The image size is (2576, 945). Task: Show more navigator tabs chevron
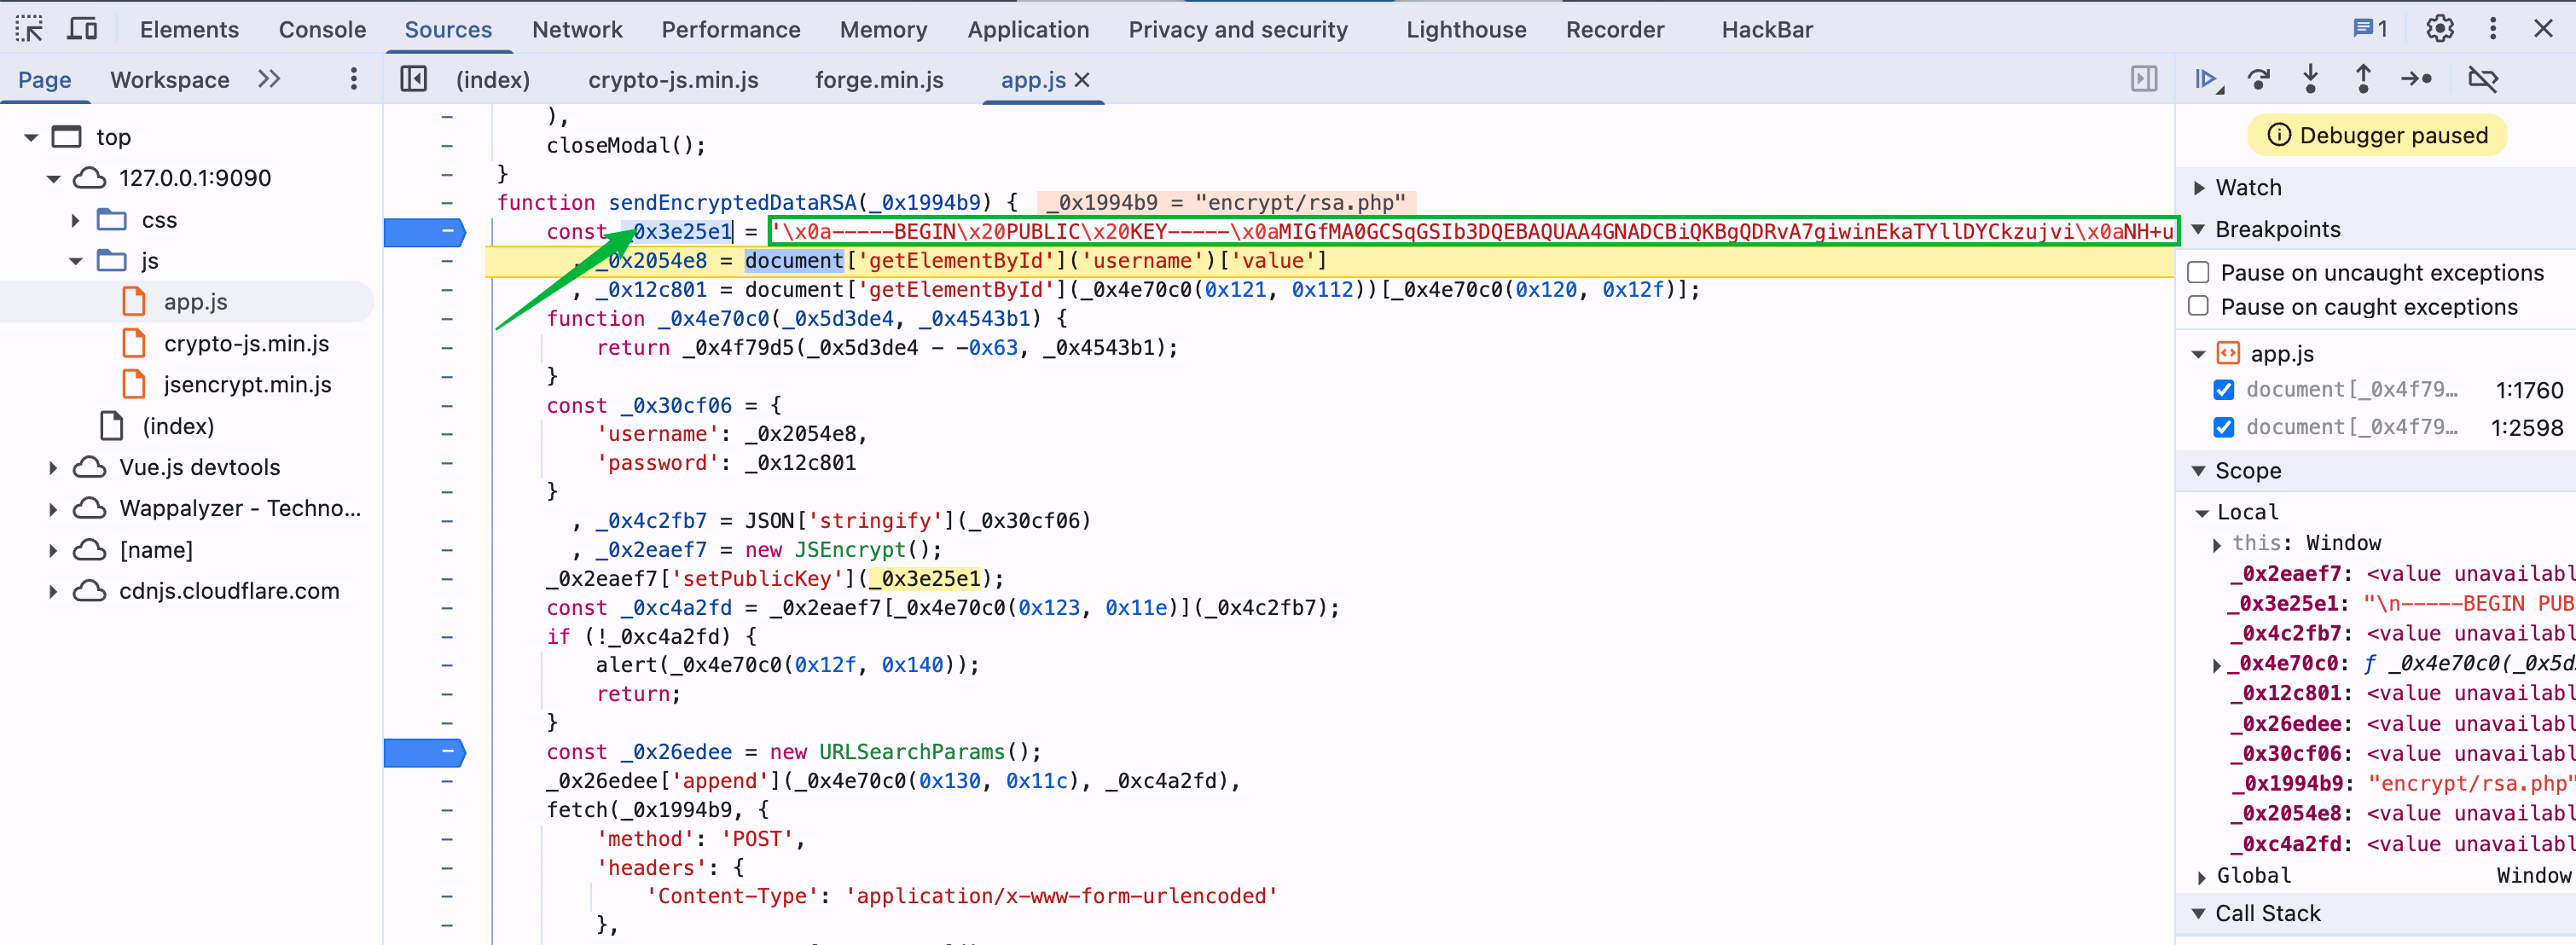(x=269, y=79)
